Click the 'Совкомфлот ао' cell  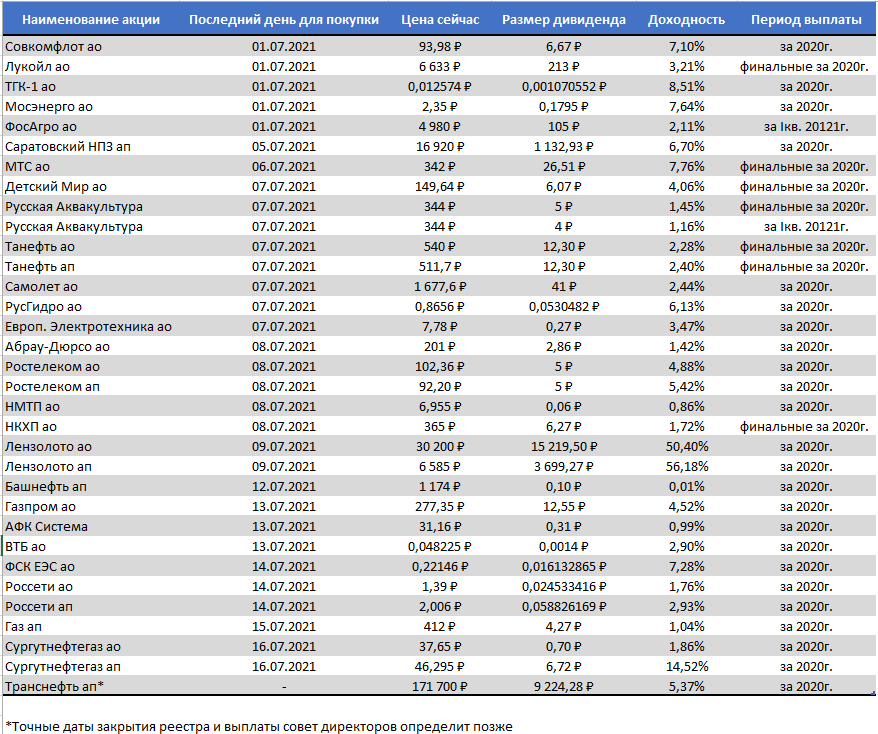53,46
